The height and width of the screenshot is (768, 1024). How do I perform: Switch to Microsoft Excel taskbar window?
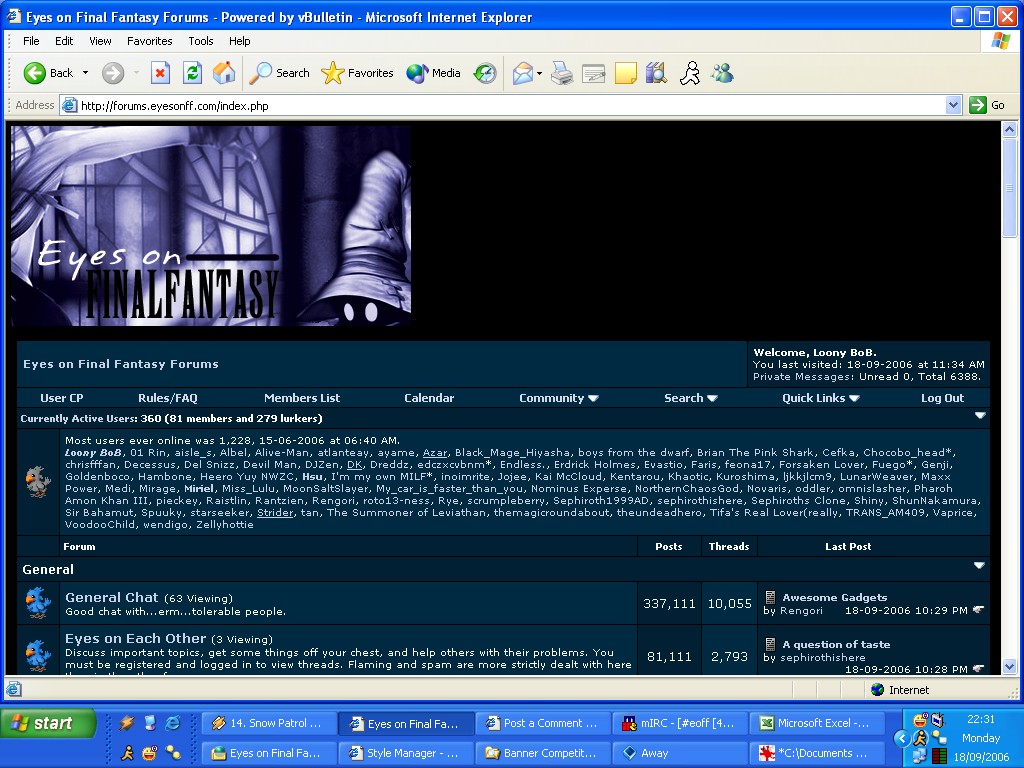click(816, 723)
